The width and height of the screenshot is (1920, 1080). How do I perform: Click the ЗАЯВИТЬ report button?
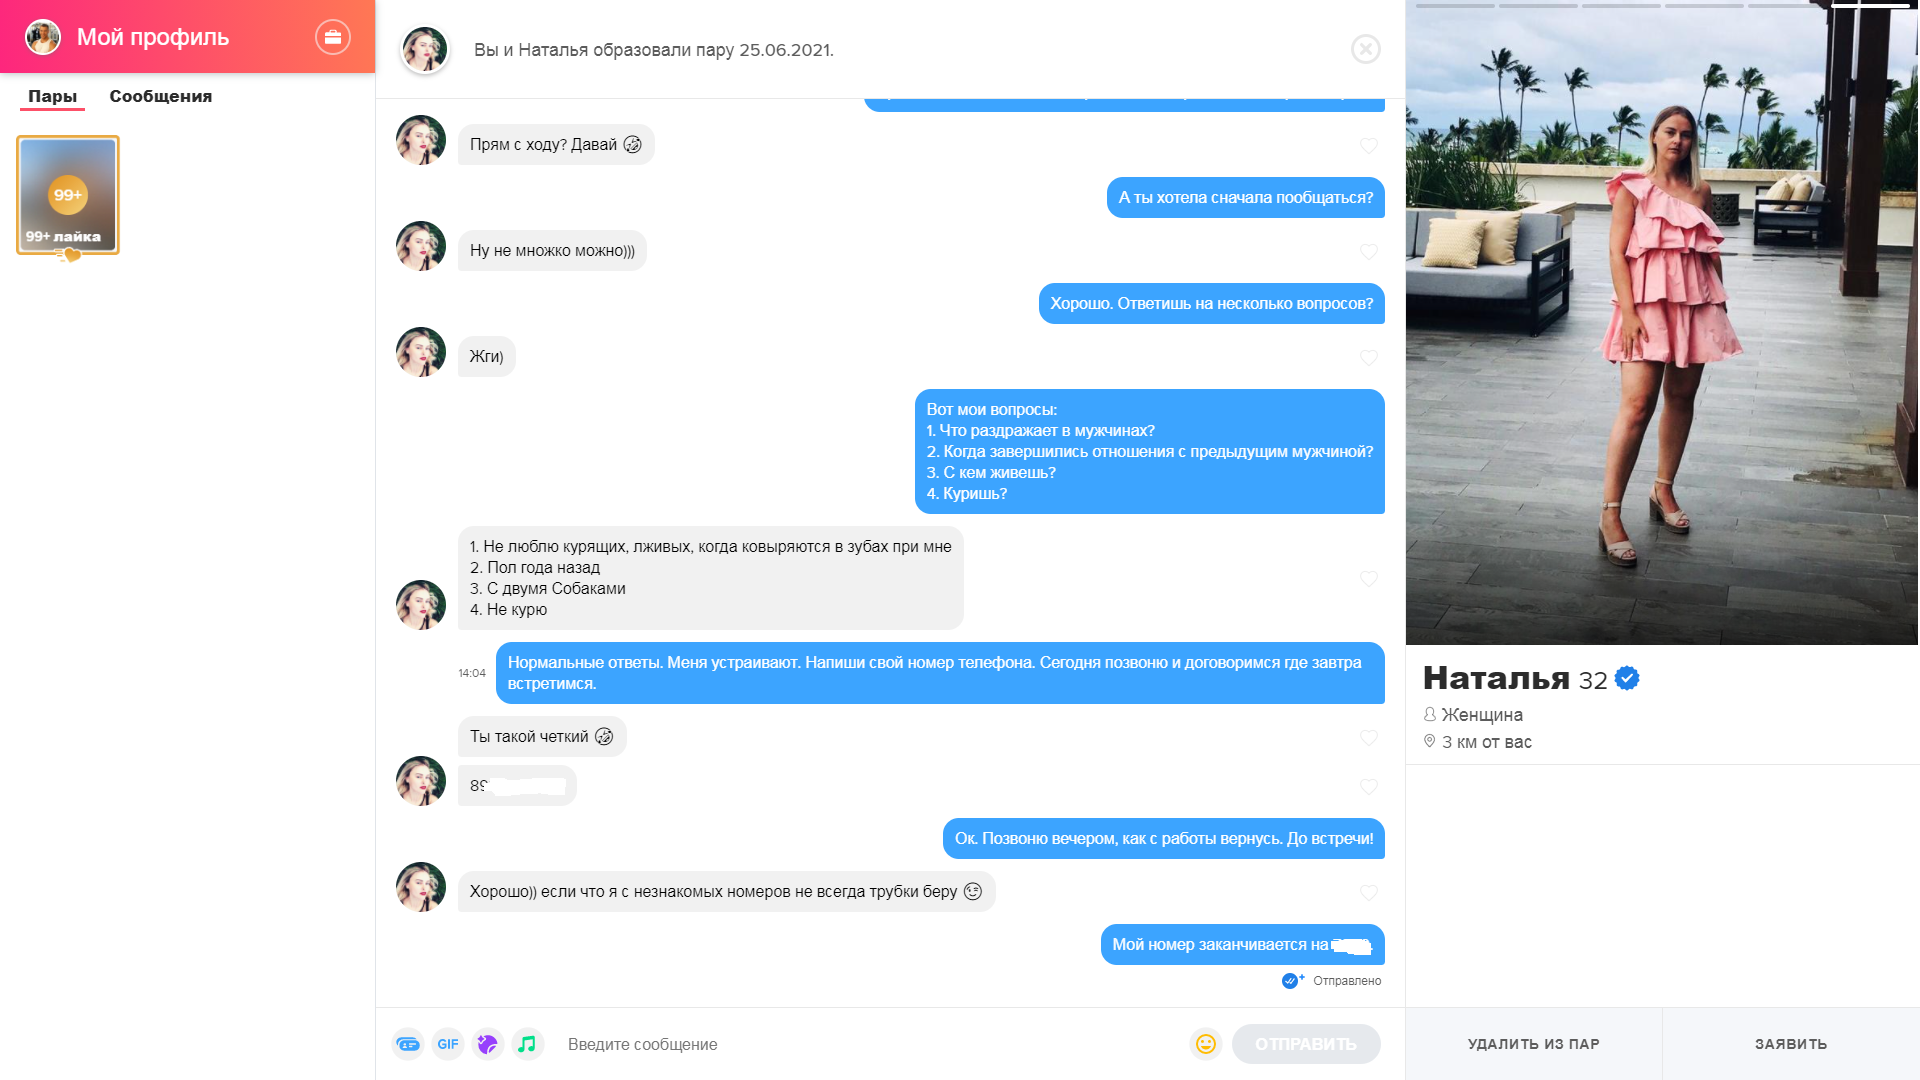(x=1791, y=1044)
